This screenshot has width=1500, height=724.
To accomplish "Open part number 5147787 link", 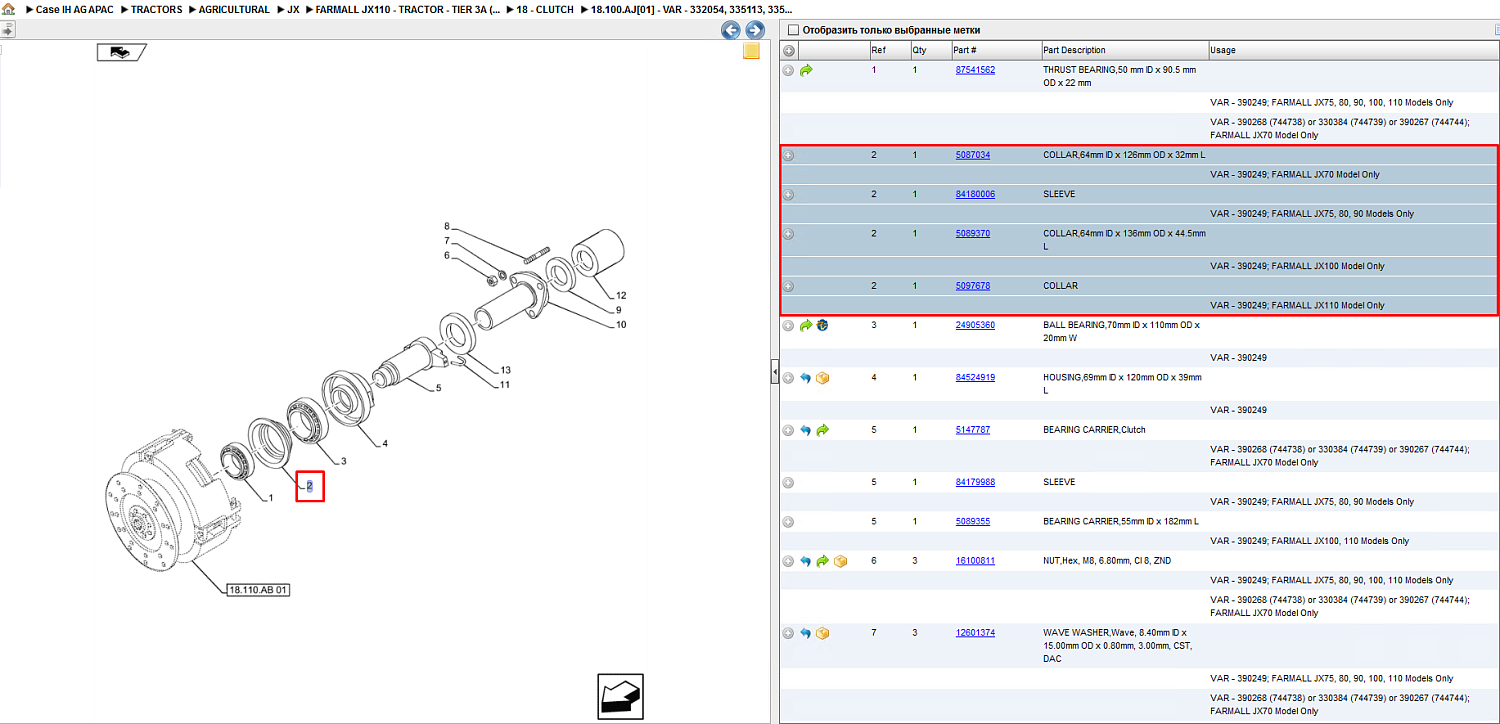I will [973, 430].
